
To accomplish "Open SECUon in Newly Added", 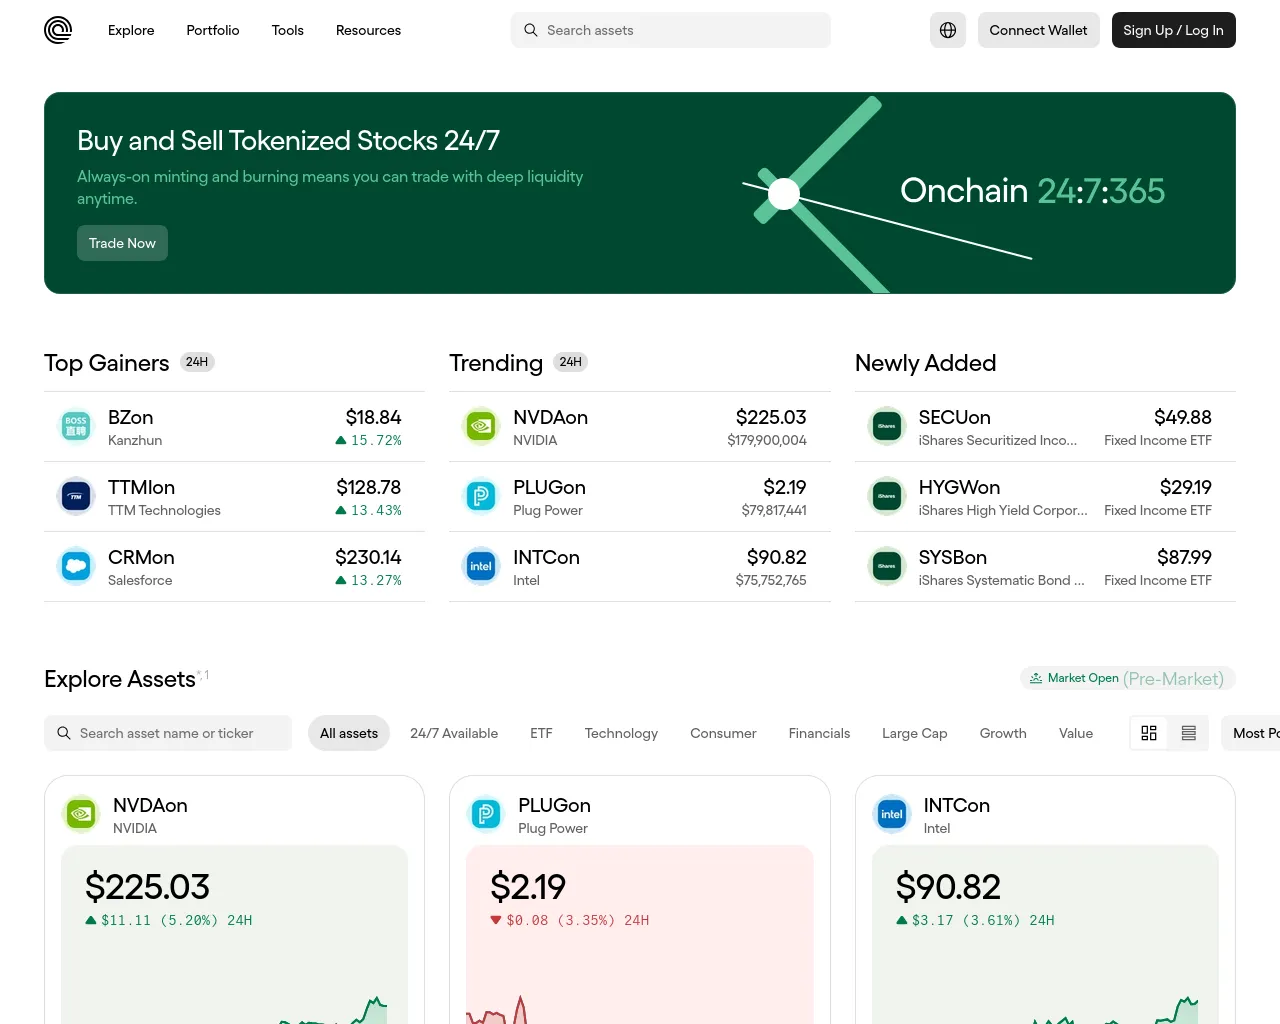I will 1045,427.
